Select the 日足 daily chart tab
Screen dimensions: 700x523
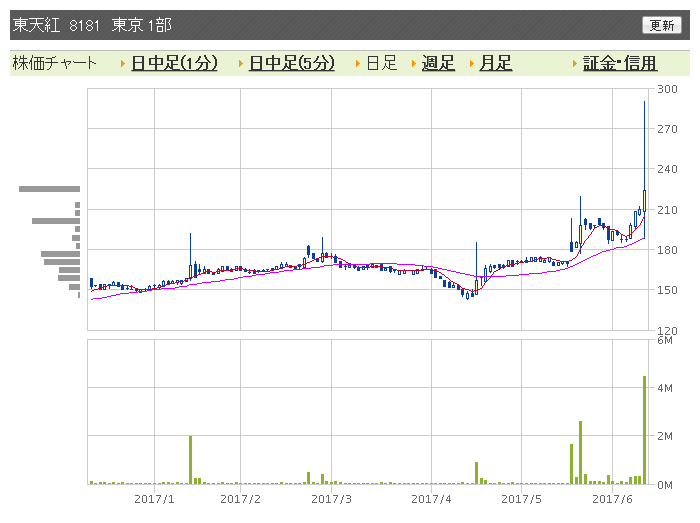382,63
